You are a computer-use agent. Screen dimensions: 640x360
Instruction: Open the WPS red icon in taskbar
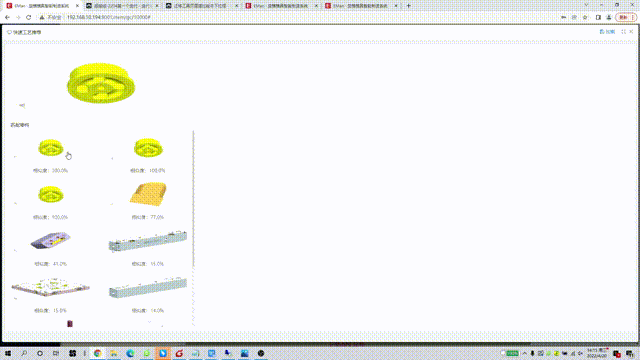(x=179, y=353)
